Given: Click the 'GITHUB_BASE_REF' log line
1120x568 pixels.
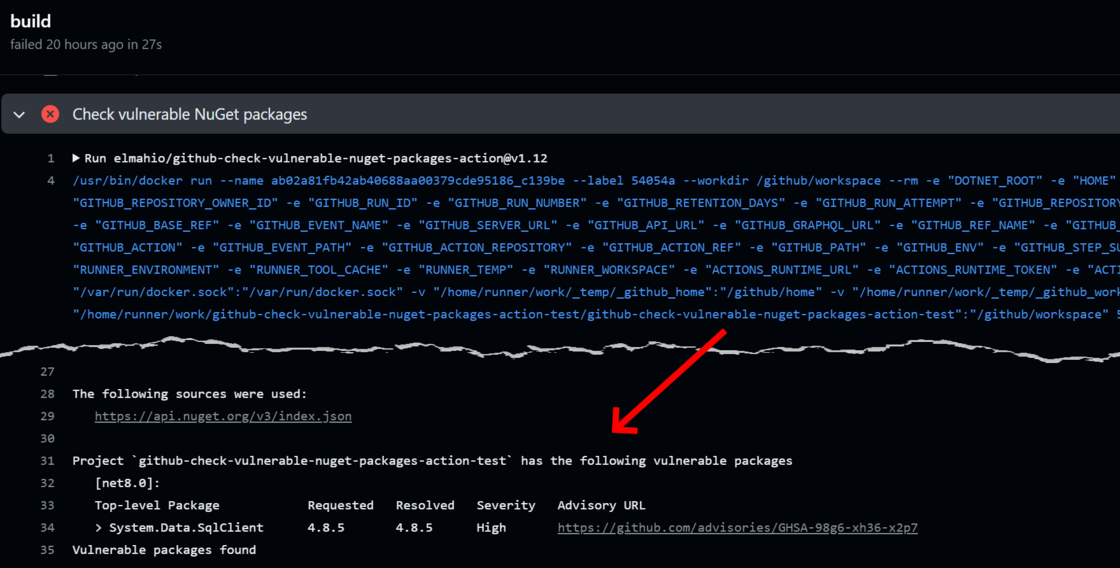Looking at the screenshot, I should point(596,225).
